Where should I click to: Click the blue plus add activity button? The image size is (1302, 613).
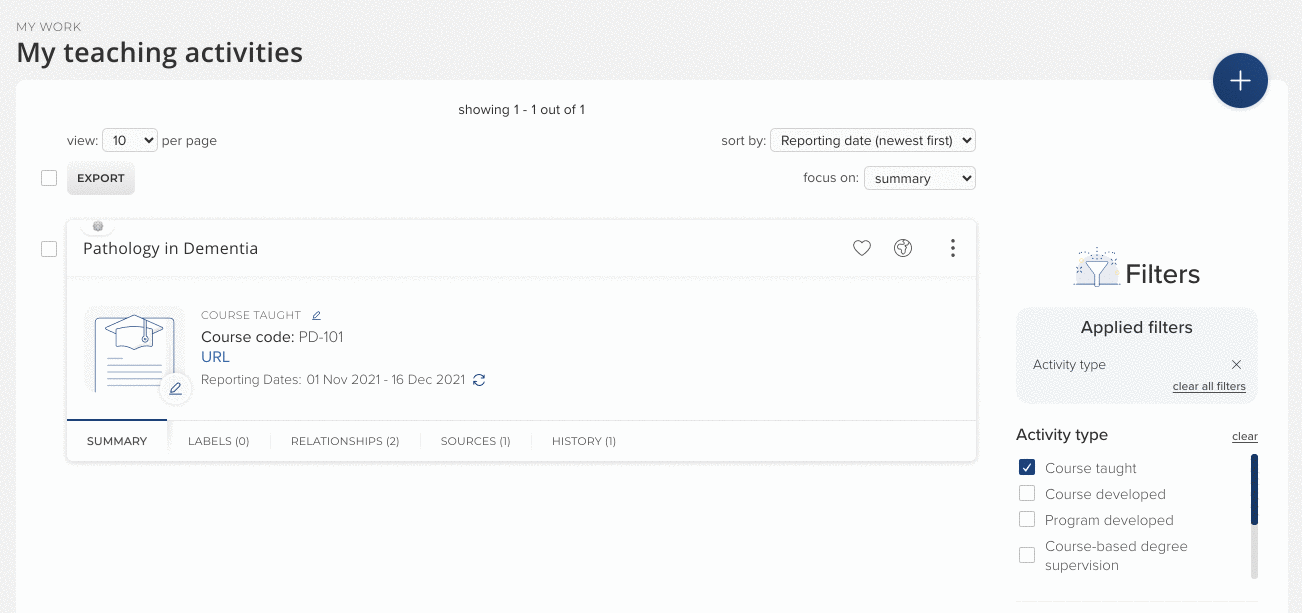pyautogui.click(x=1240, y=80)
